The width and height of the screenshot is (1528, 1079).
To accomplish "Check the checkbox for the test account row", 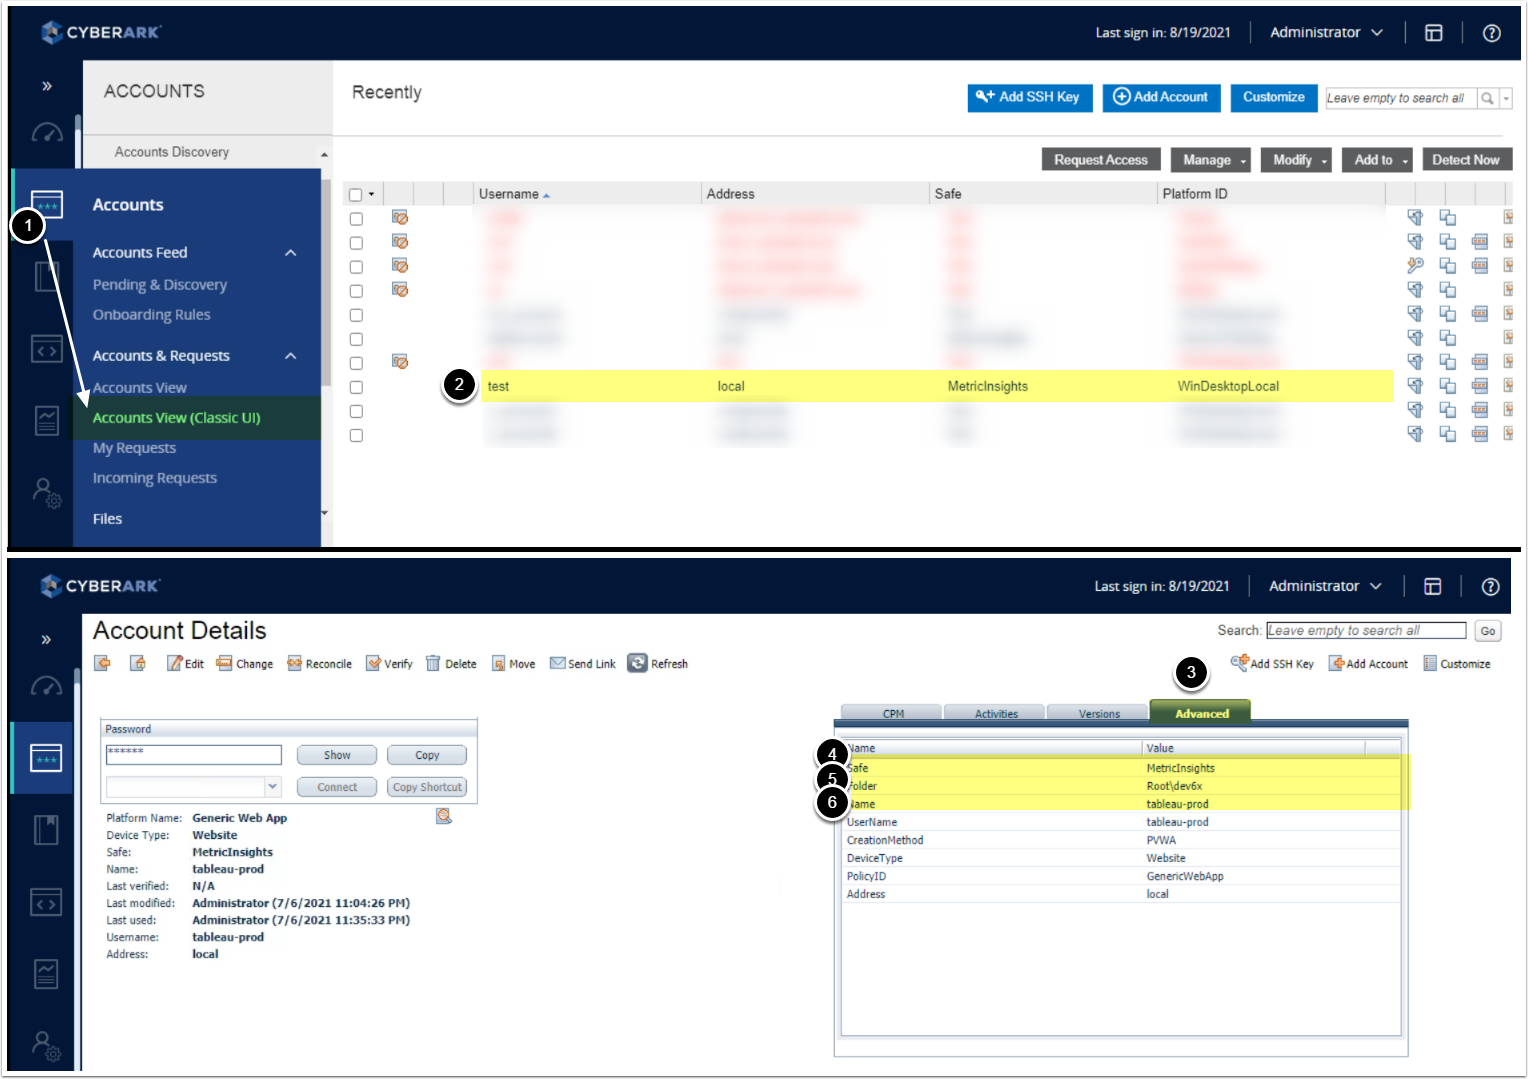I will (x=356, y=387).
